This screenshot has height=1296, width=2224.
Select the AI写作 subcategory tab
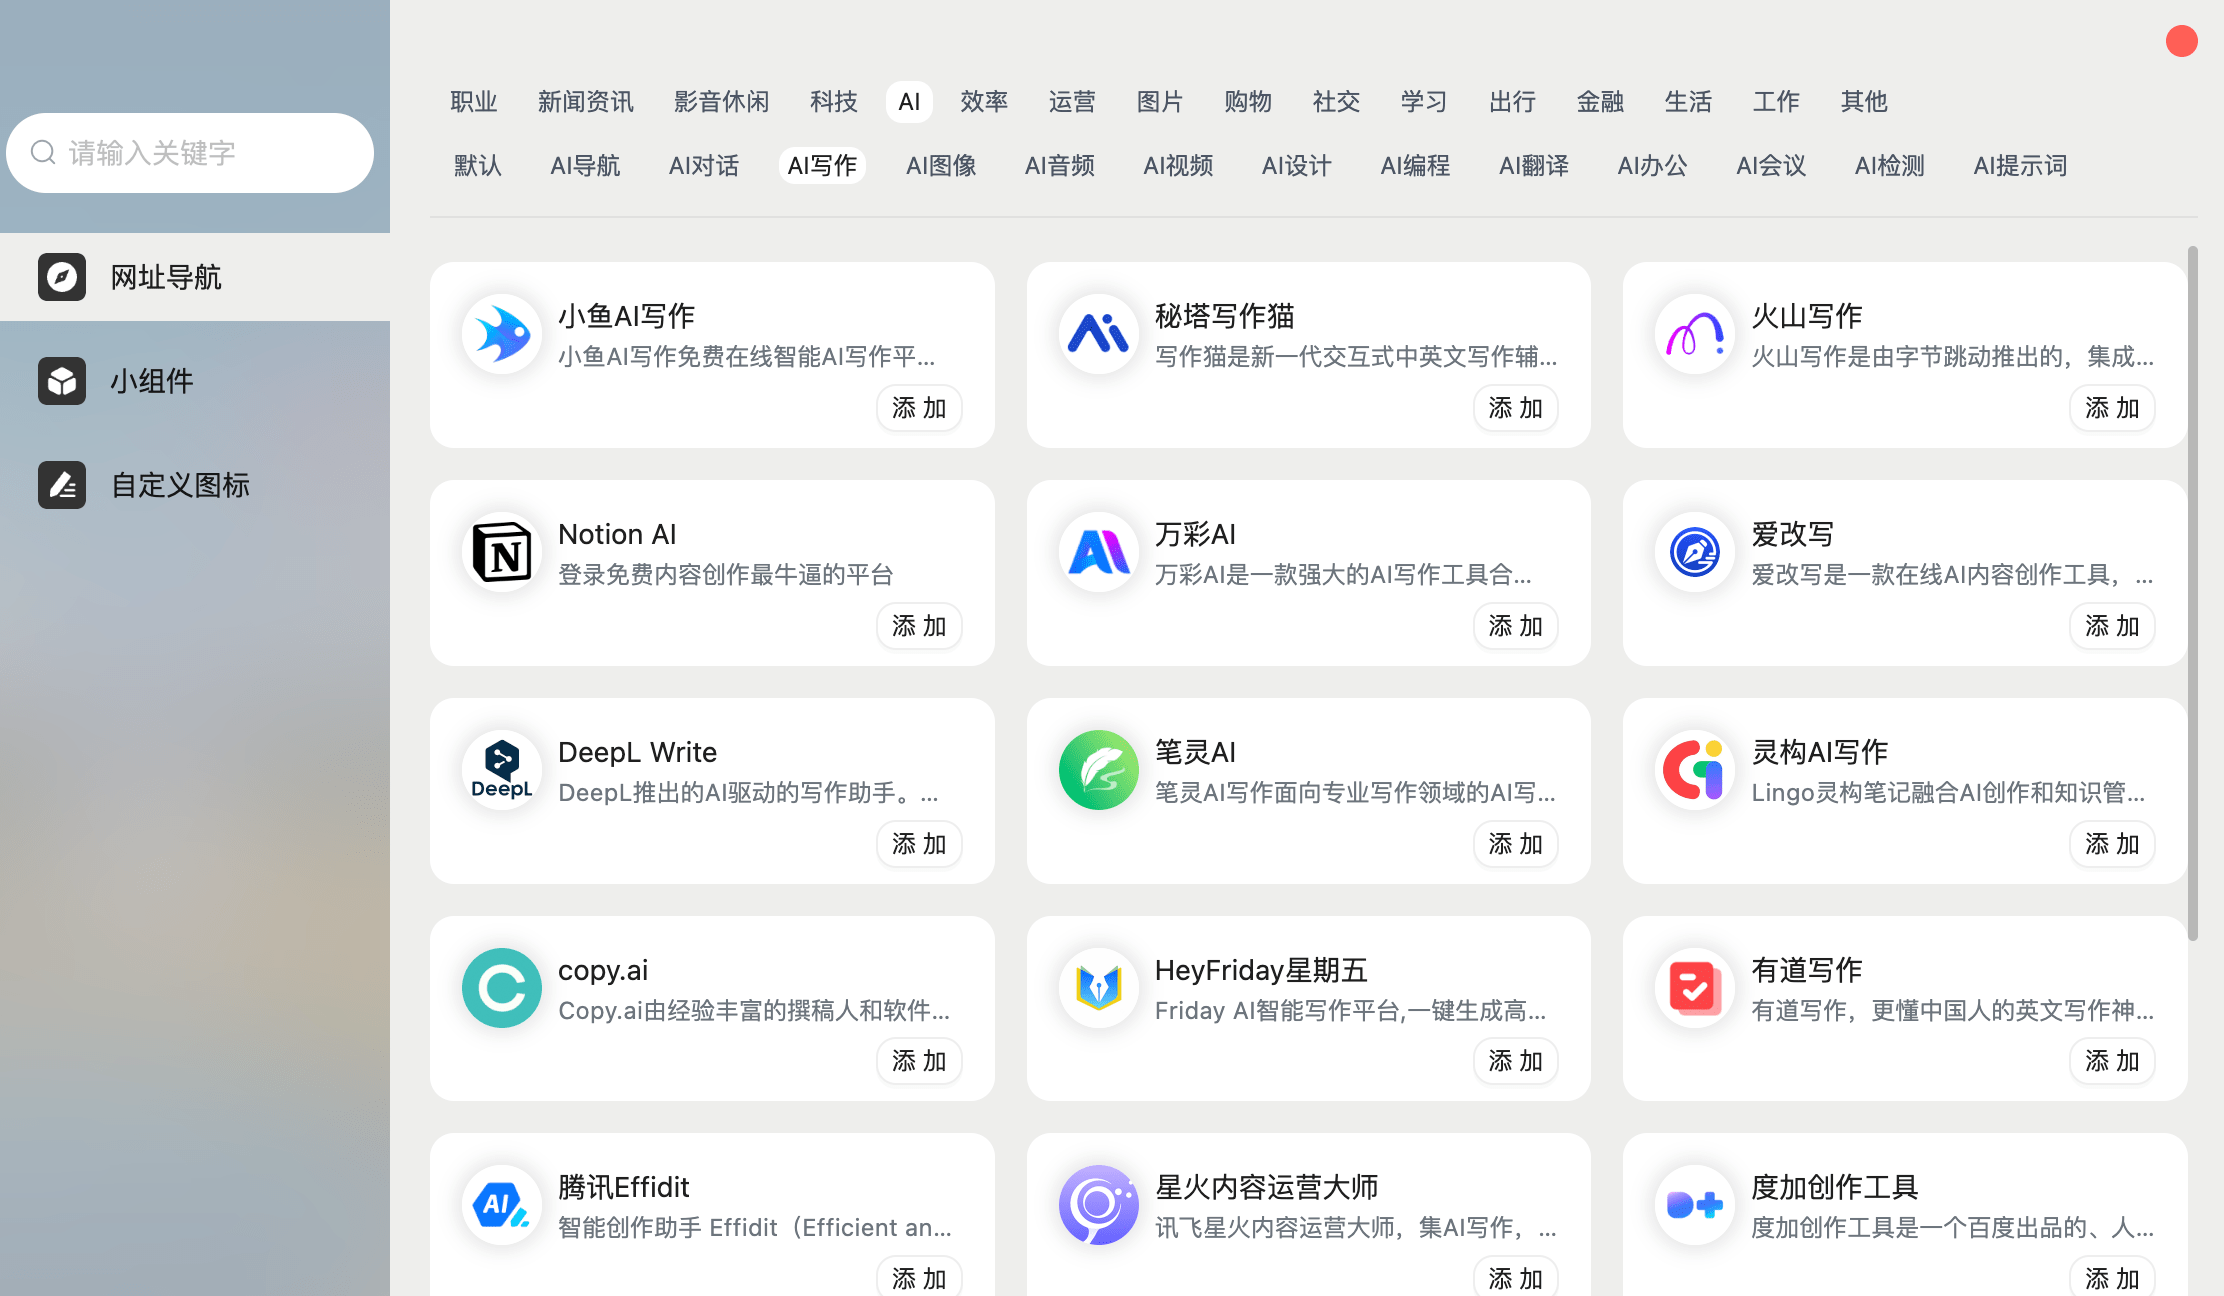point(822,166)
